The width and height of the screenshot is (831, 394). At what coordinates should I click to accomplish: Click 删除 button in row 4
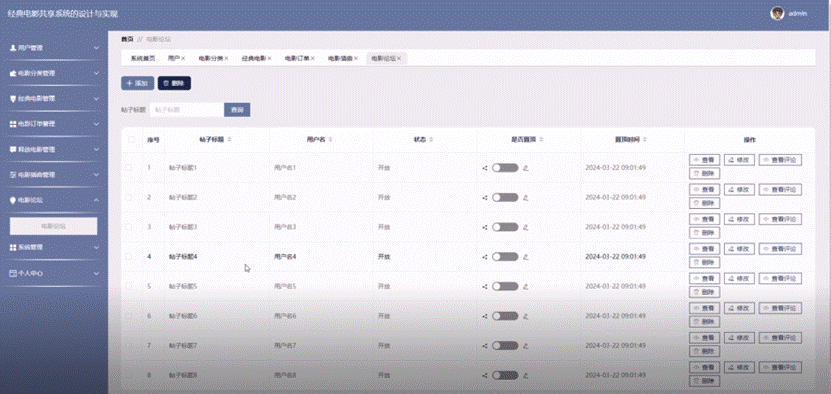[x=704, y=262]
